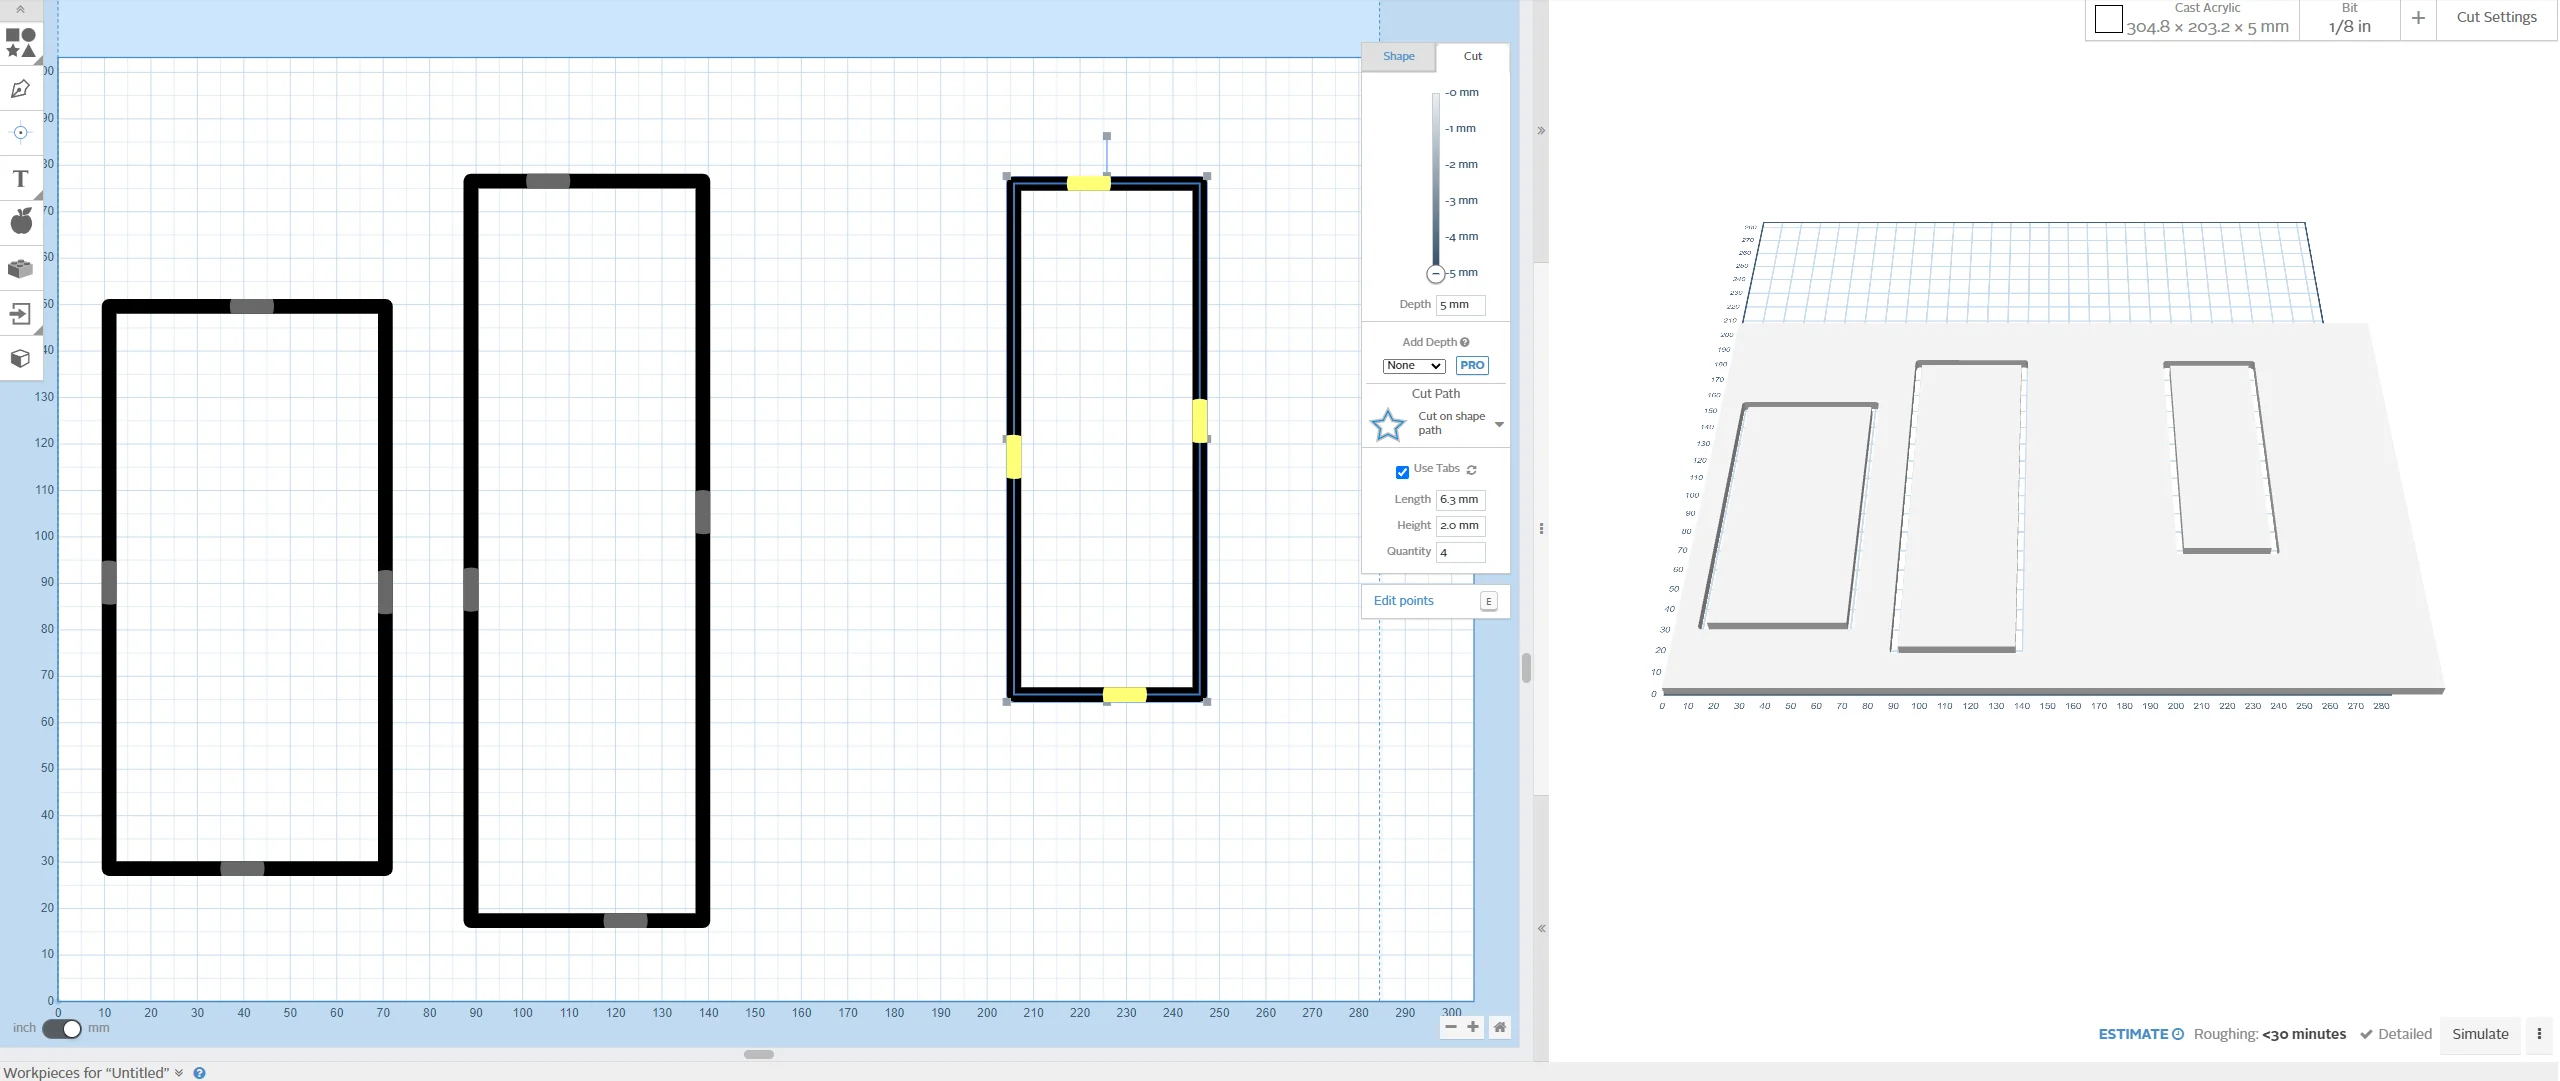Viewport: 2560px width, 1081px height.
Task: Choose the Text tool
Action: click(x=21, y=179)
